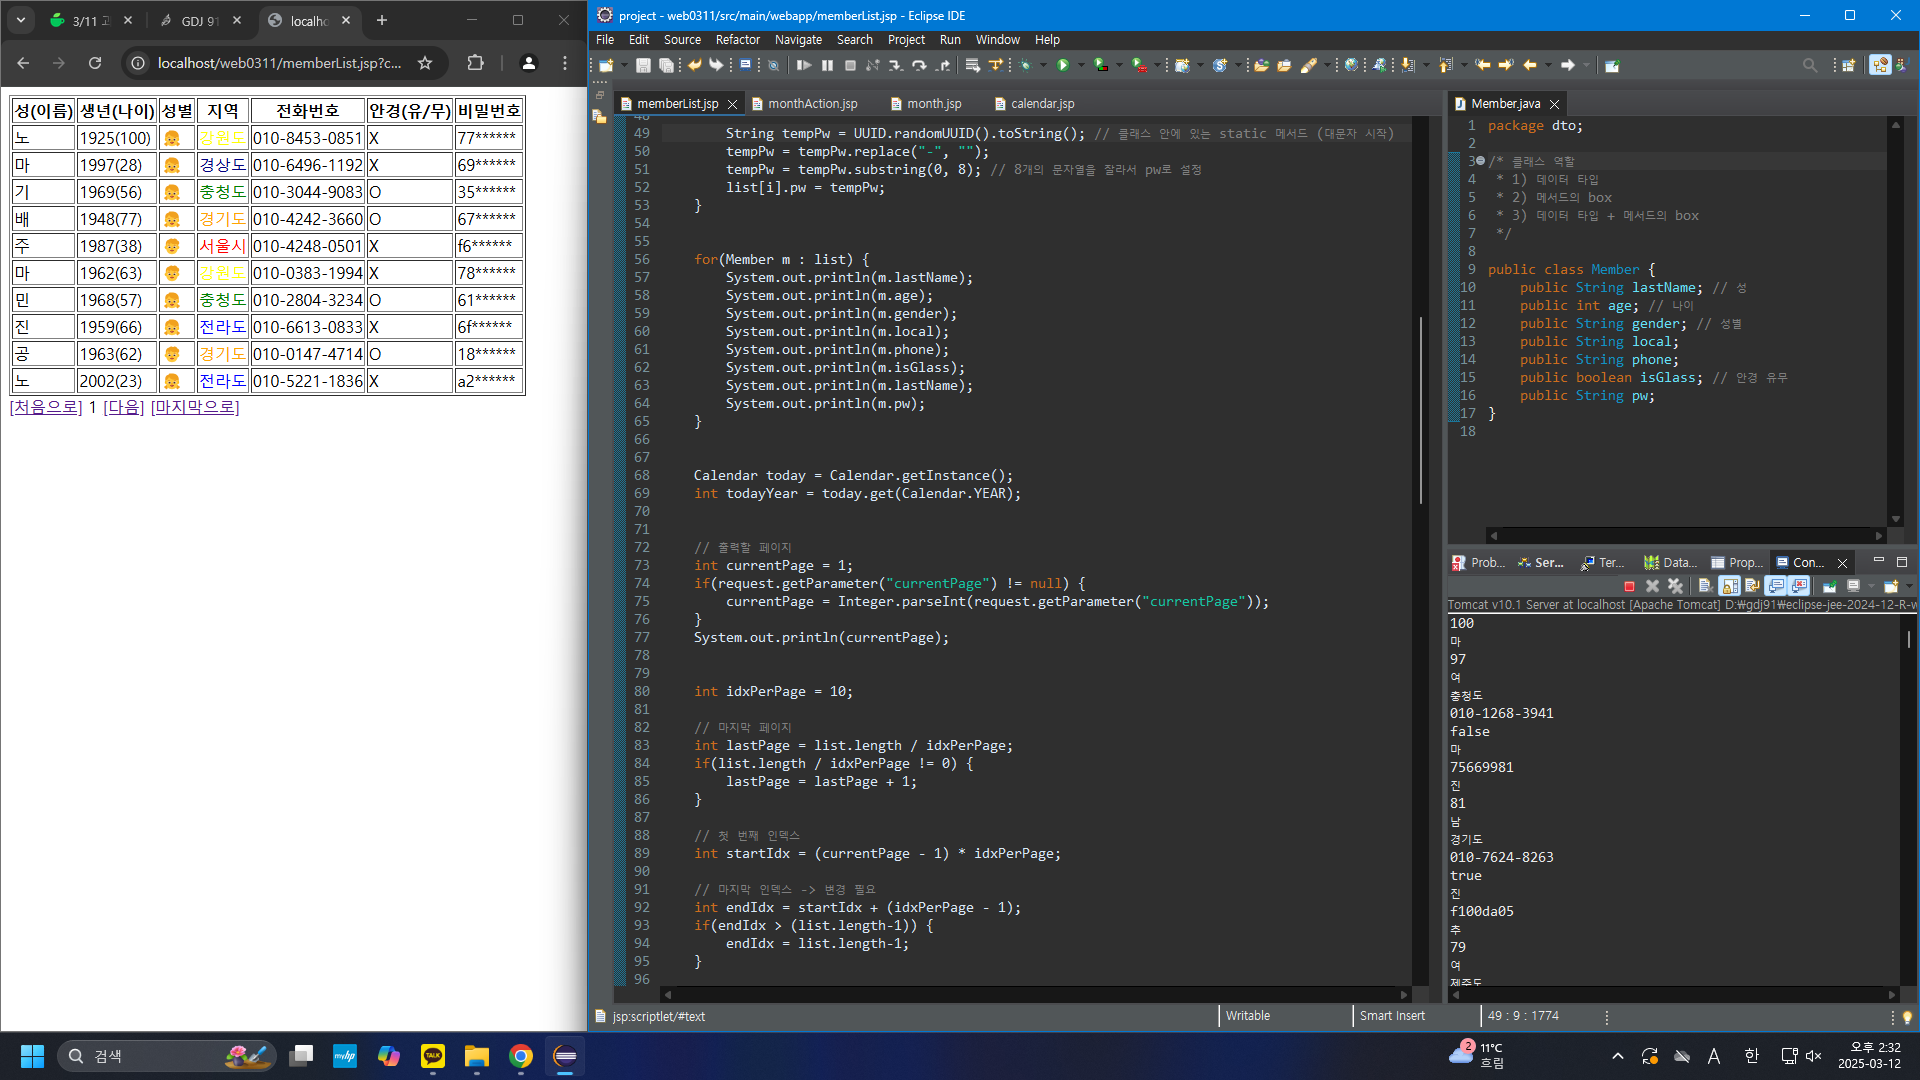Click the [다음] pagination link
The image size is (1920, 1080).
pyautogui.click(x=124, y=407)
